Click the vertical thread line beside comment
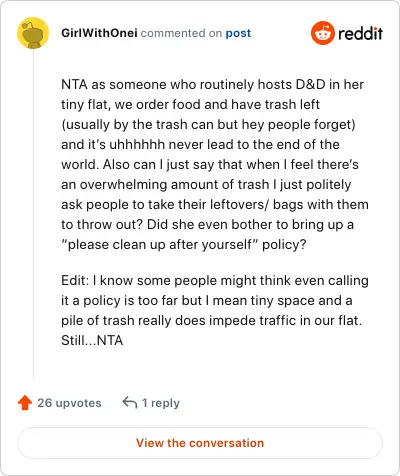 click(33, 214)
